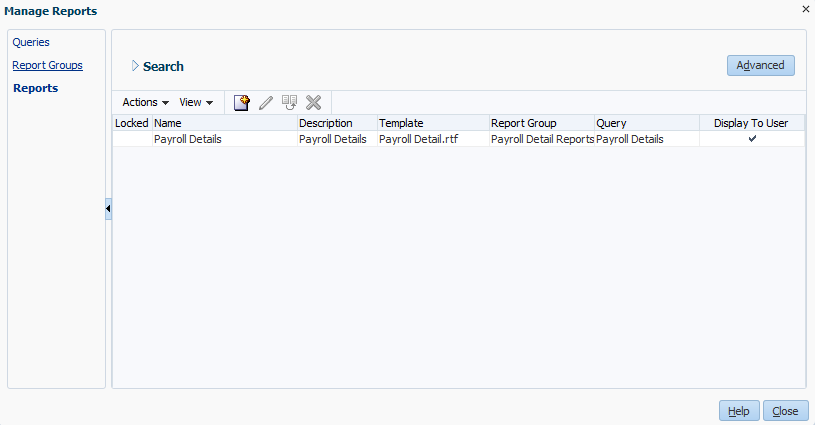The width and height of the screenshot is (815, 425).
Task: Open the Report Groups link
Action: click(48, 65)
